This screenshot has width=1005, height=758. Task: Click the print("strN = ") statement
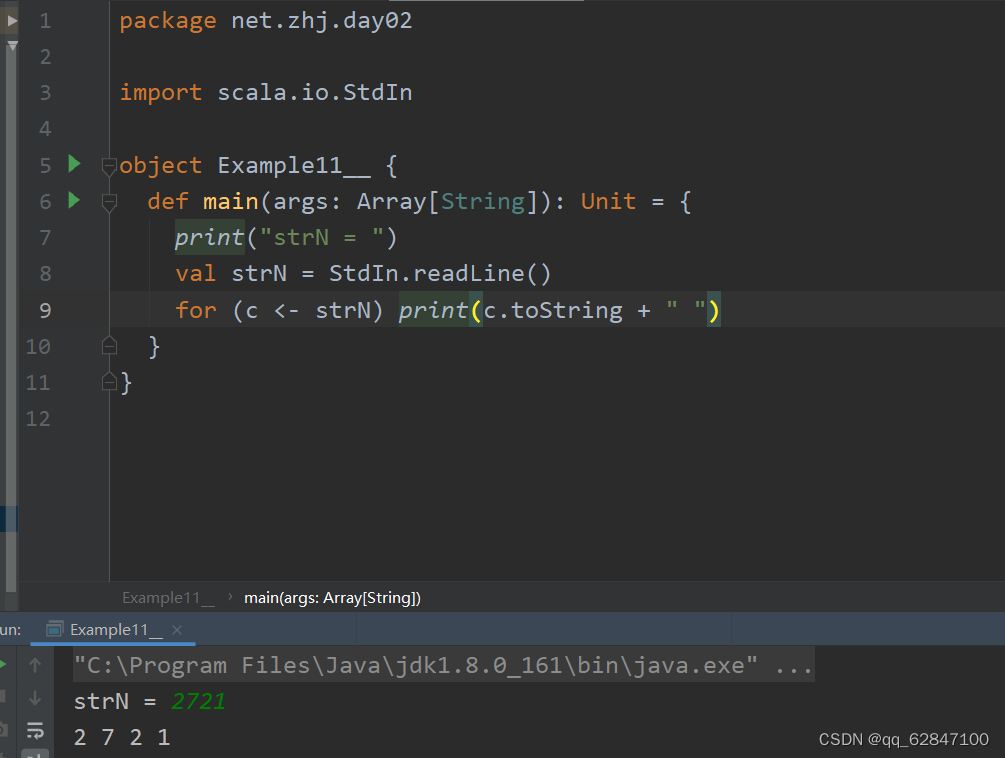point(286,238)
